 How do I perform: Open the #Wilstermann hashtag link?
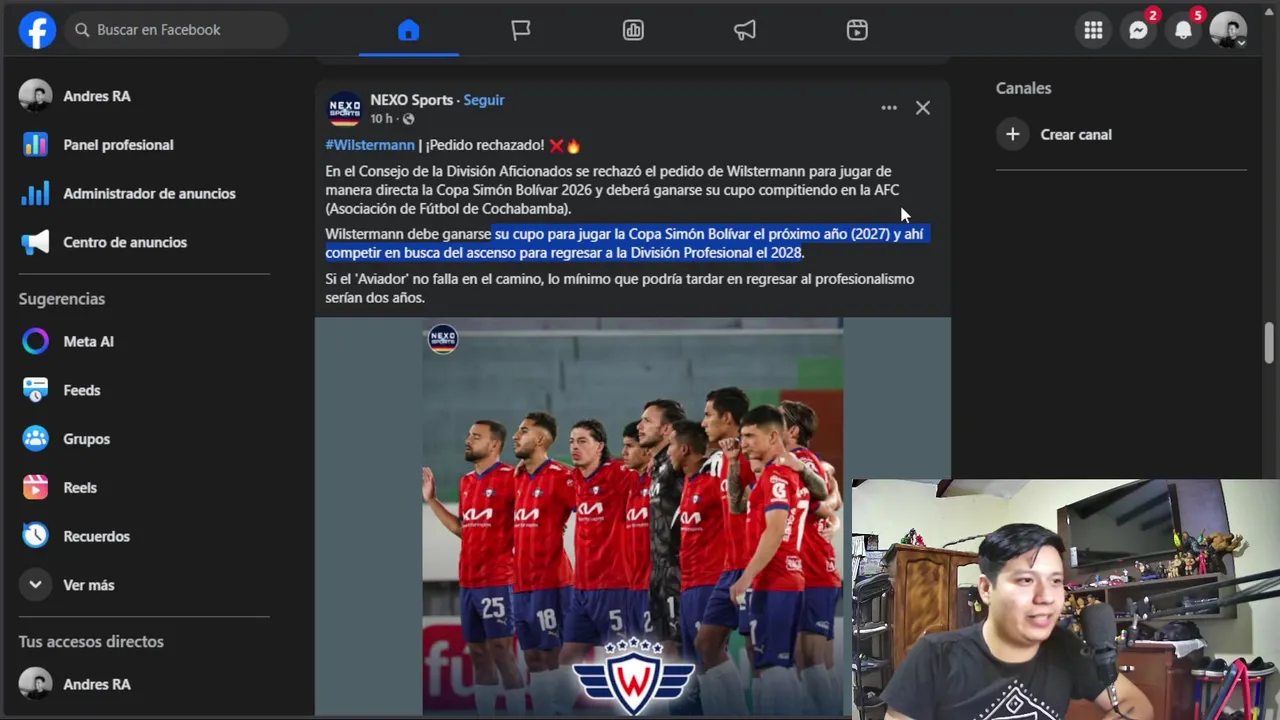tap(370, 145)
